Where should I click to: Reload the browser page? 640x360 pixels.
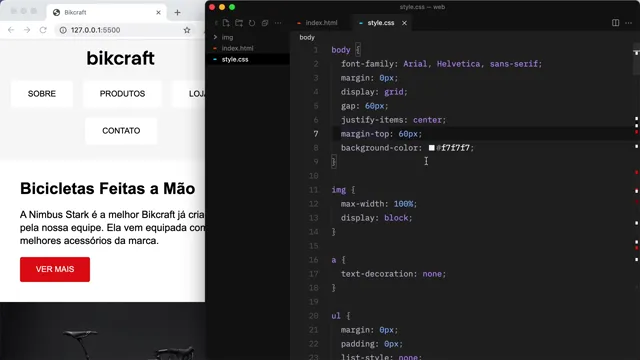[43, 30]
